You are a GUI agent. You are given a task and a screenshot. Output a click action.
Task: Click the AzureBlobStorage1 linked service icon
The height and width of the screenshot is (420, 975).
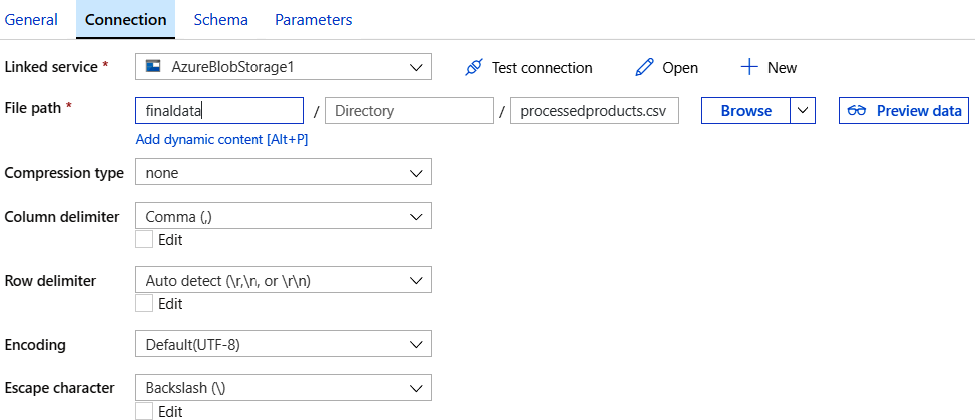click(153, 67)
